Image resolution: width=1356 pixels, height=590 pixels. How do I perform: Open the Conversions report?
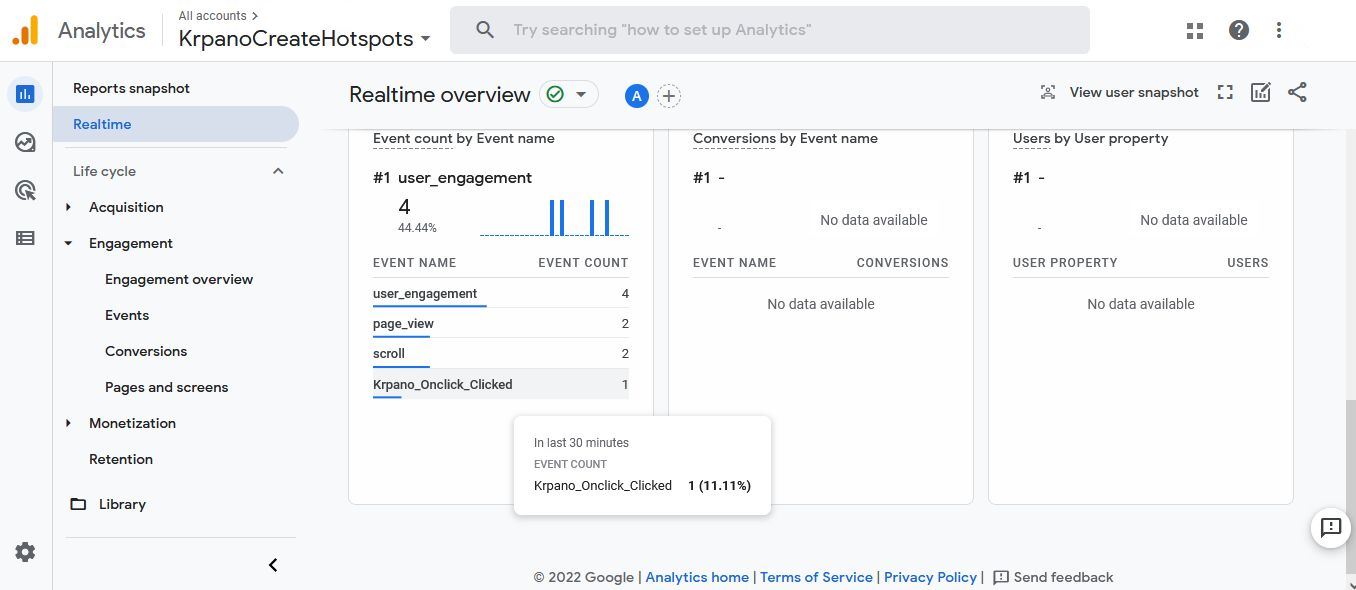point(146,351)
